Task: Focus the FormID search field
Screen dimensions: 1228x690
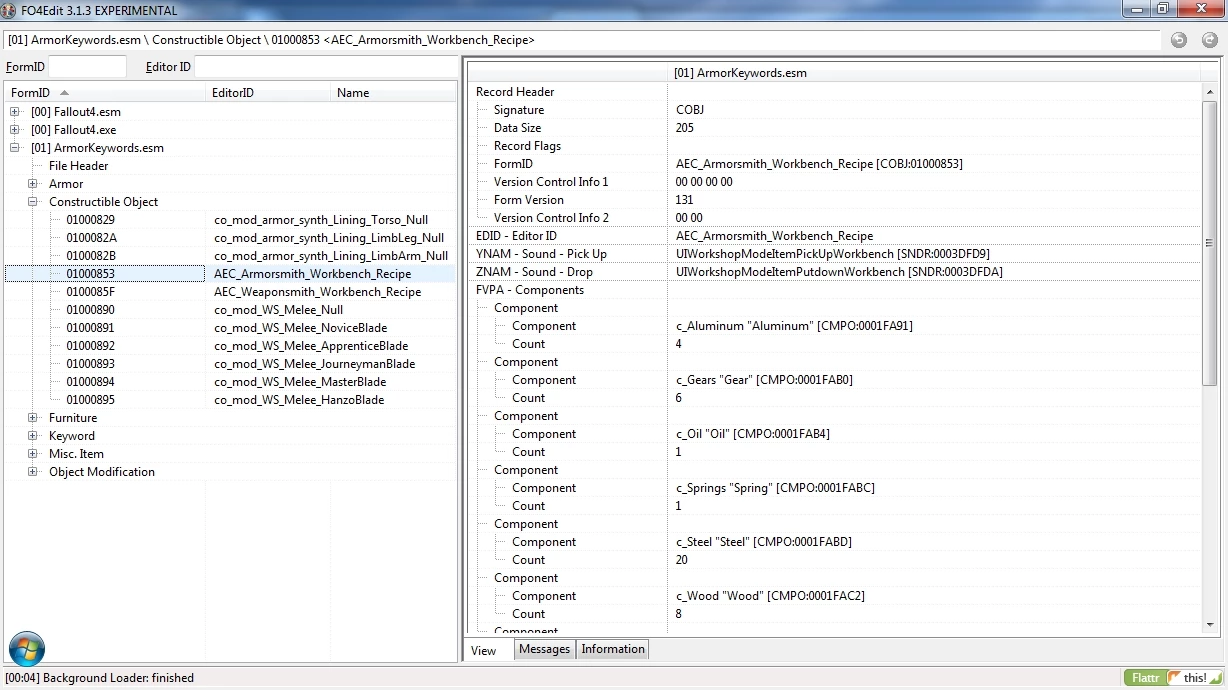Action: coord(88,67)
